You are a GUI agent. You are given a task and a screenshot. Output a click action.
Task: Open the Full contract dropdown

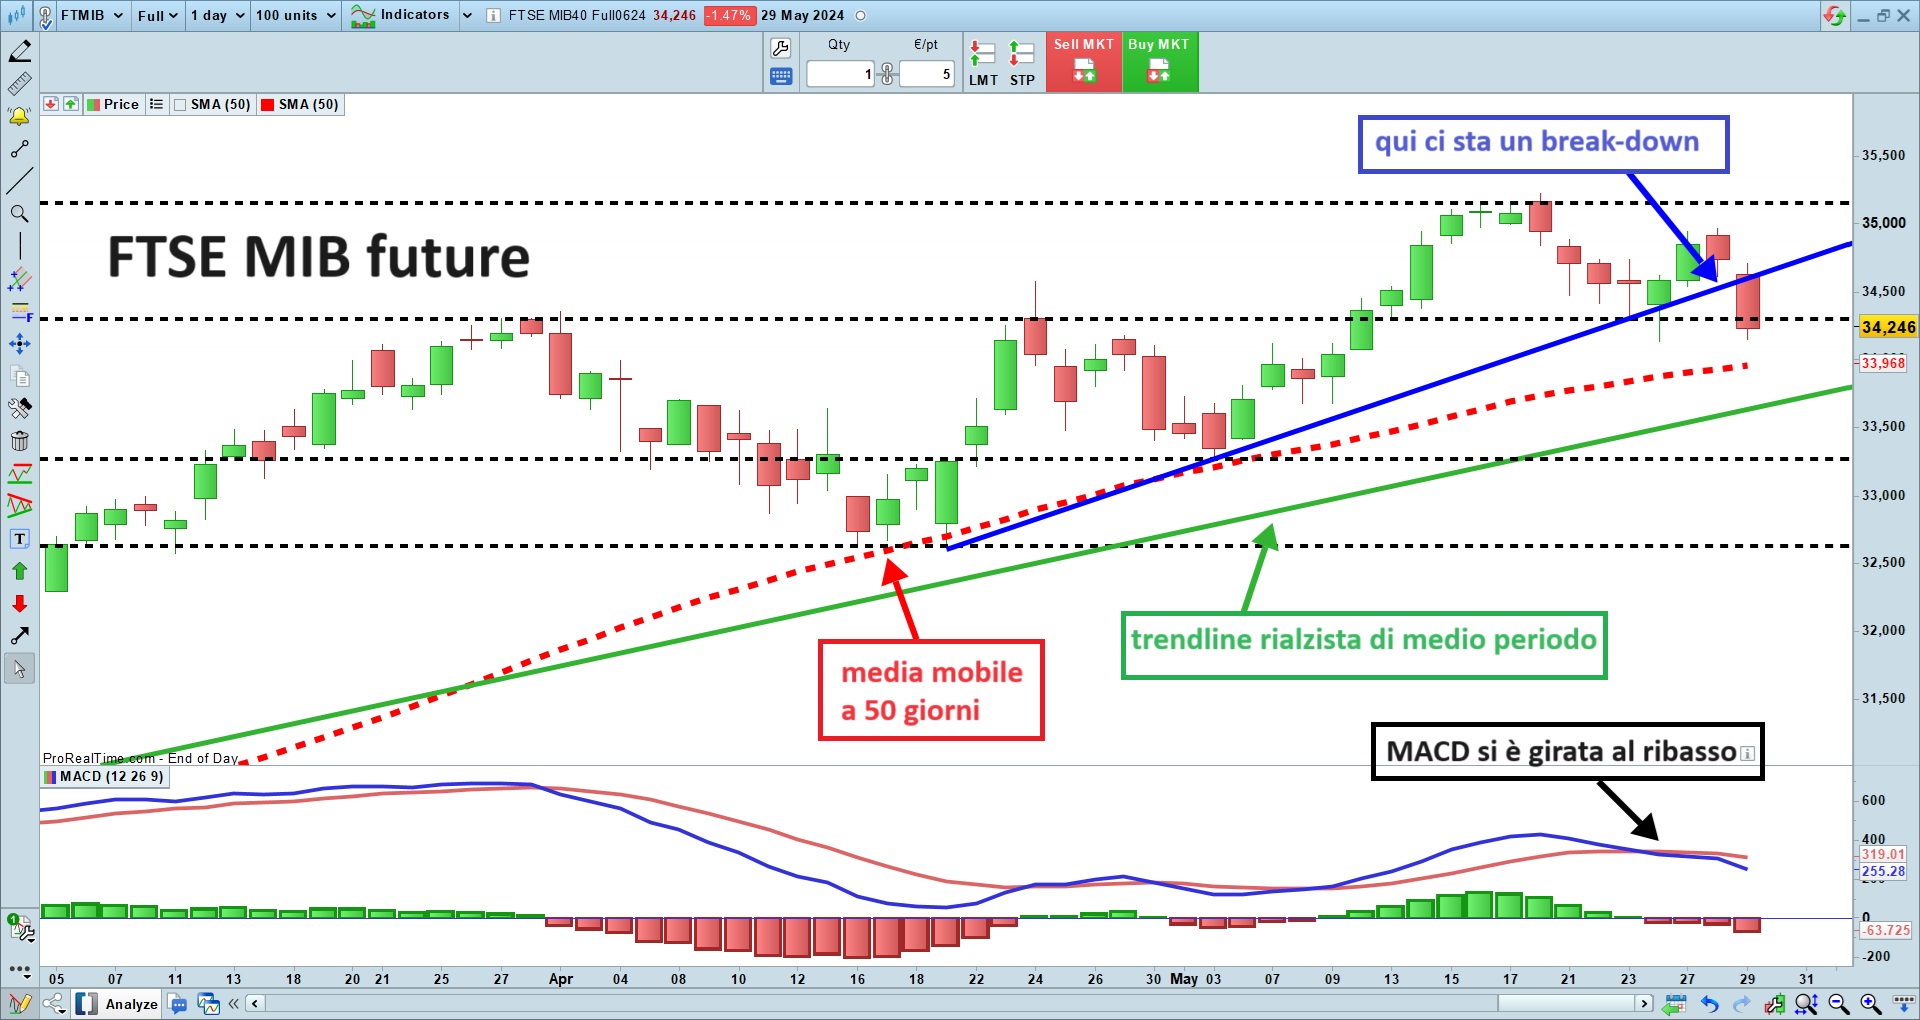[x=158, y=16]
